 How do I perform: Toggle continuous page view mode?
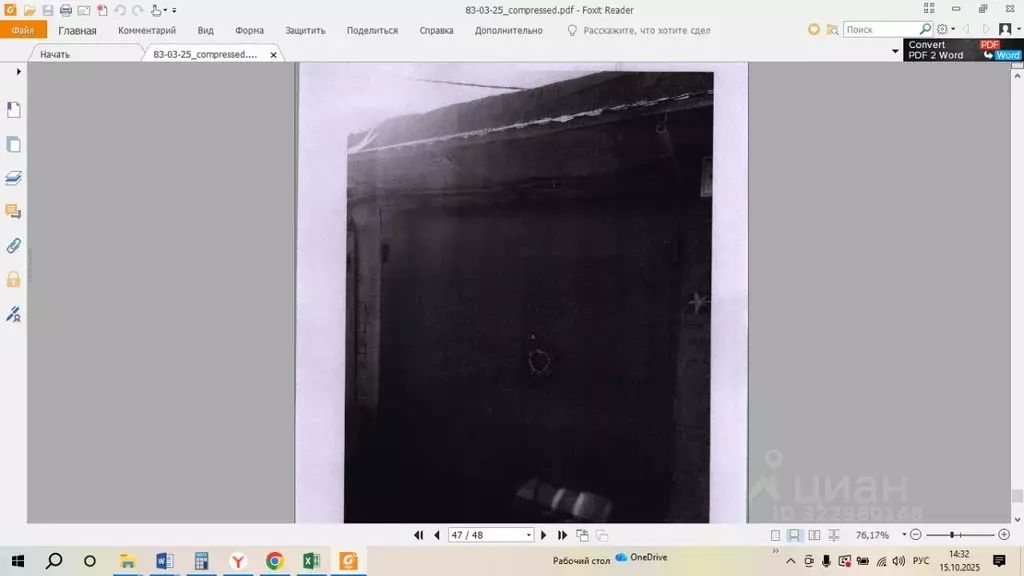click(794, 535)
